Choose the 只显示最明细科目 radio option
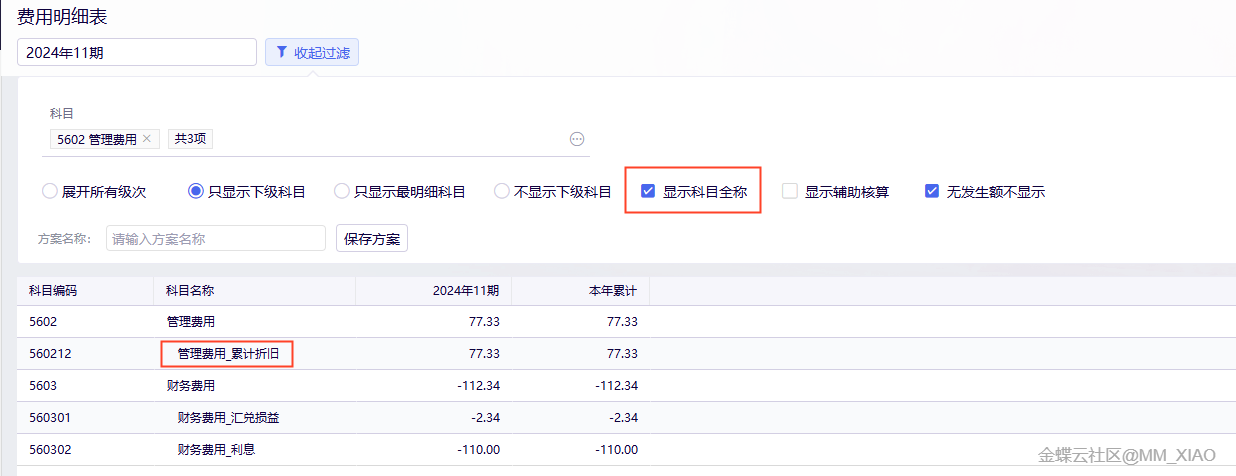Screen dimensions: 1236x476 coord(342,191)
